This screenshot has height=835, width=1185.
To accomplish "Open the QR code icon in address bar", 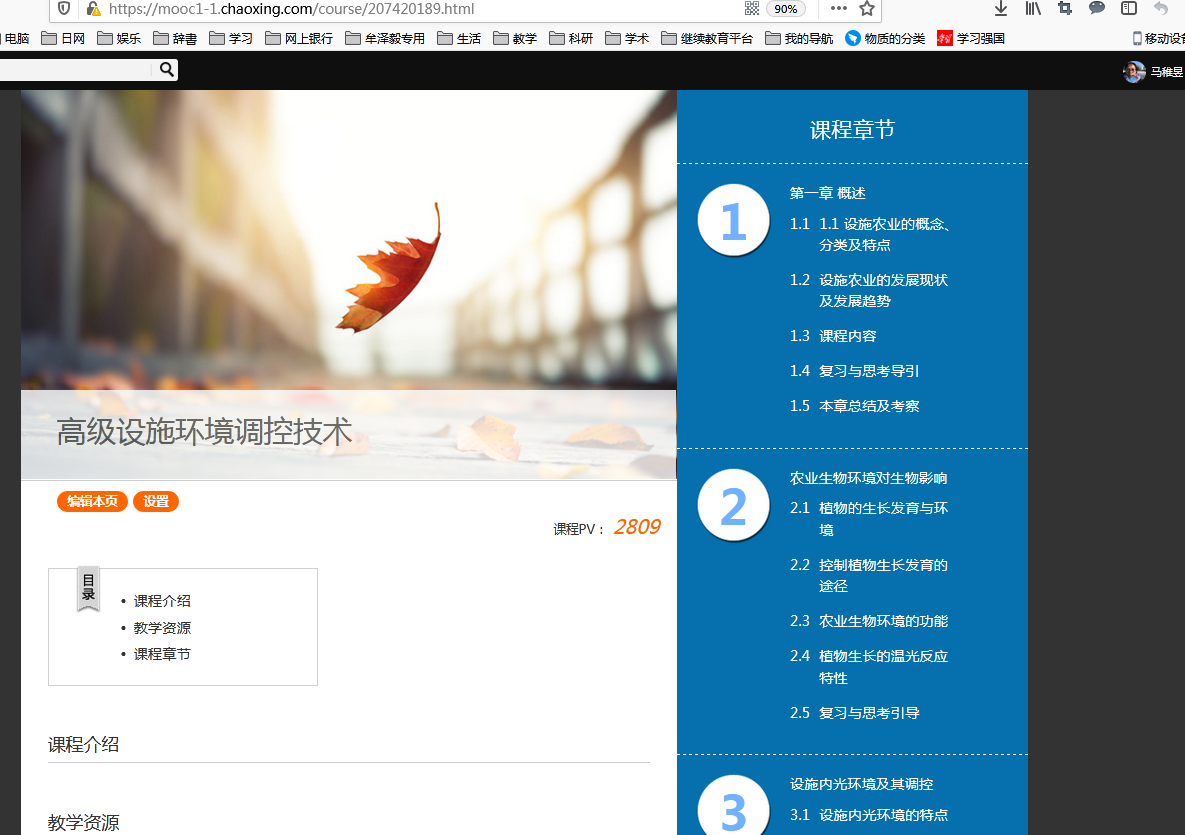I will pyautogui.click(x=752, y=9).
